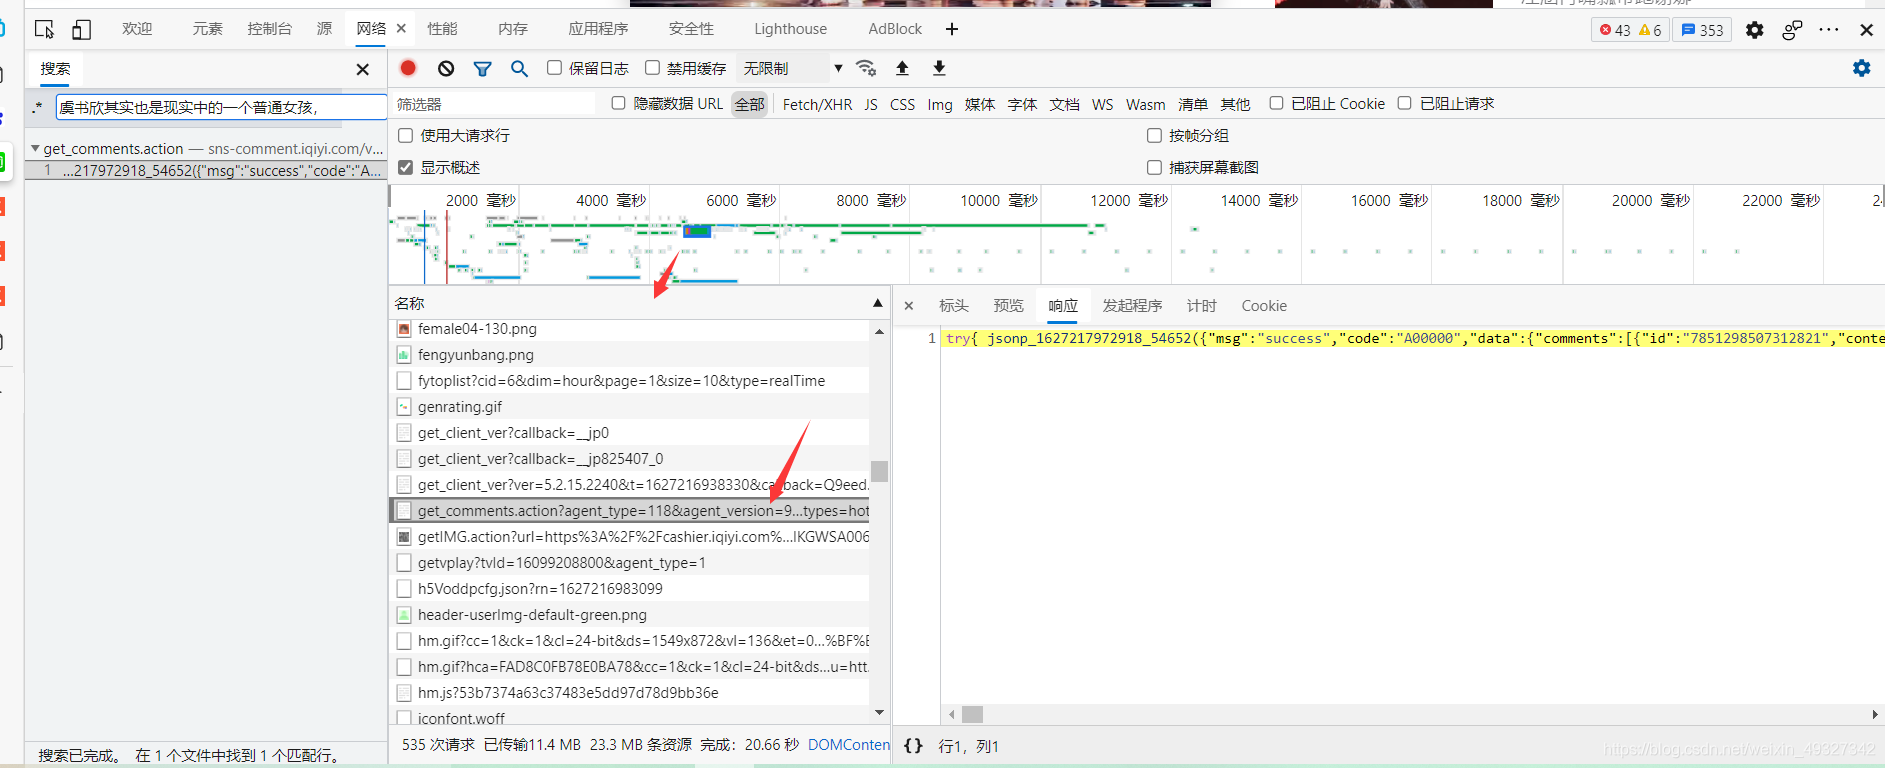
Task: Open the three-dot more options menu
Action: coord(1829,30)
